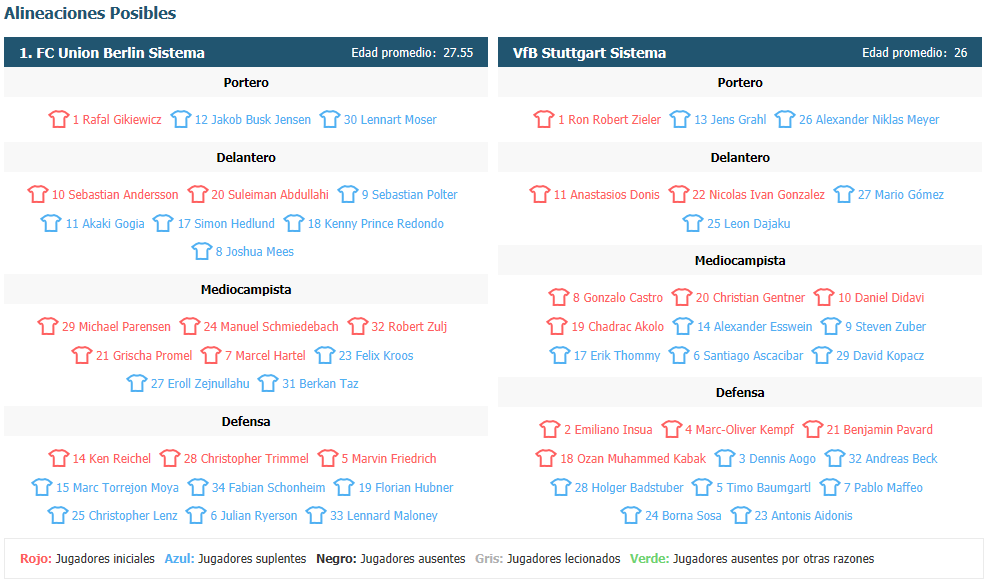Open Simon Hedlund player link
The image size is (991, 579).
[226, 224]
